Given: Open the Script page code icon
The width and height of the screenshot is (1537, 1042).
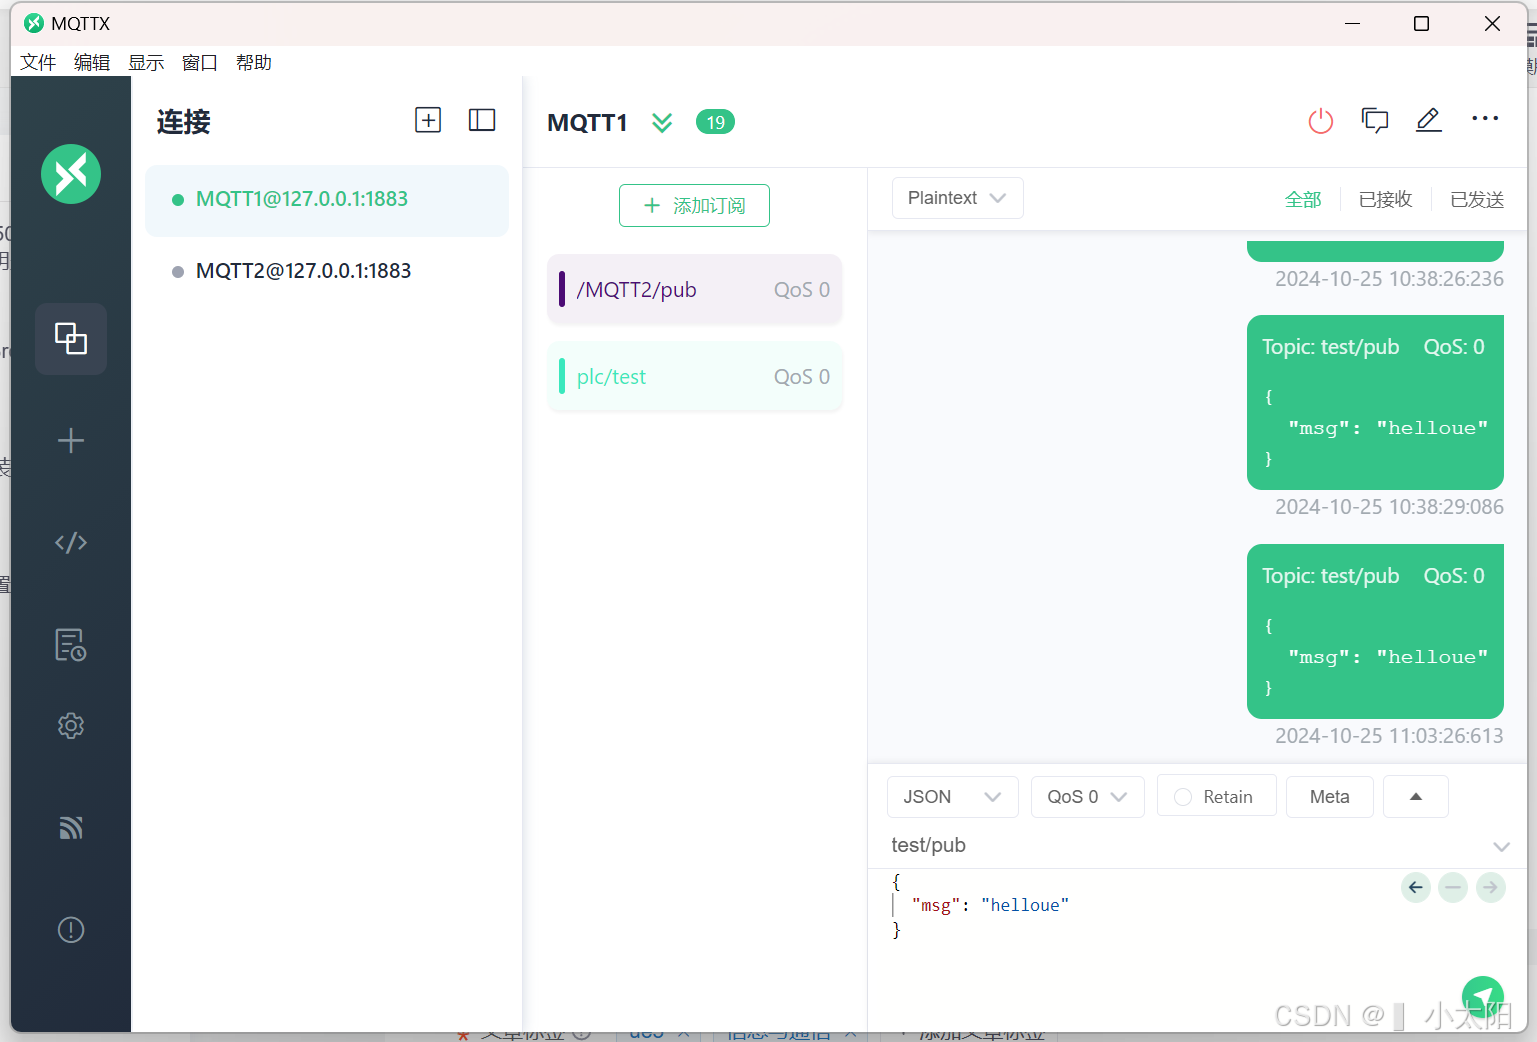Looking at the screenshot, I should (71, 543).
